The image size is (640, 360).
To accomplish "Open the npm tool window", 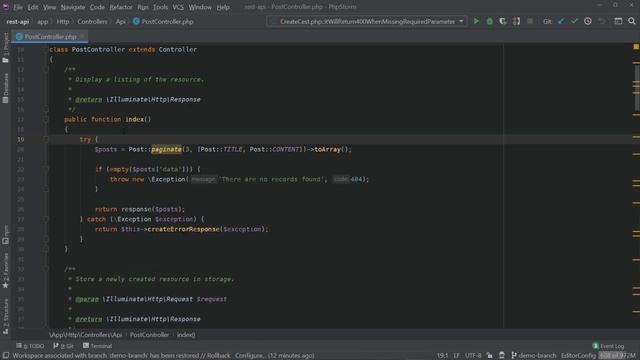I will 5,235.
